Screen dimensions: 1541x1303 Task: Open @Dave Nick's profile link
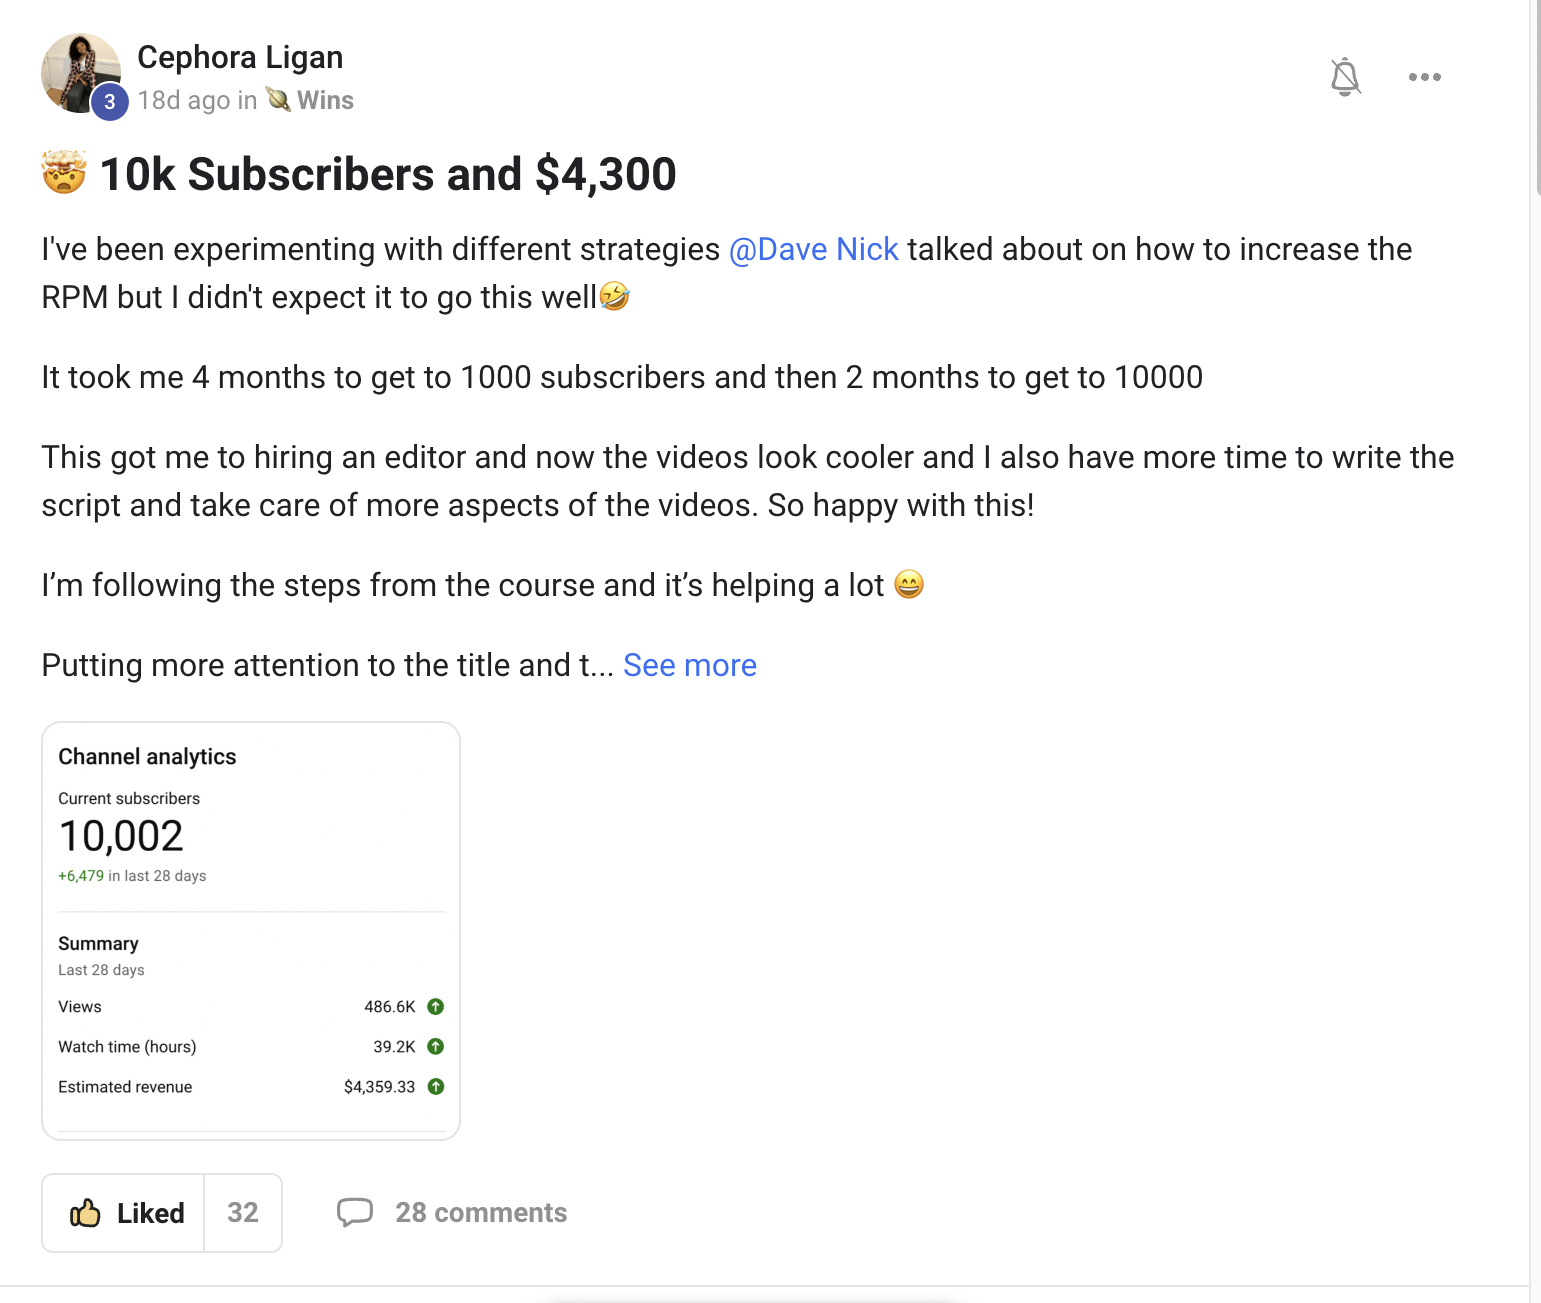(x=815, y=249)
